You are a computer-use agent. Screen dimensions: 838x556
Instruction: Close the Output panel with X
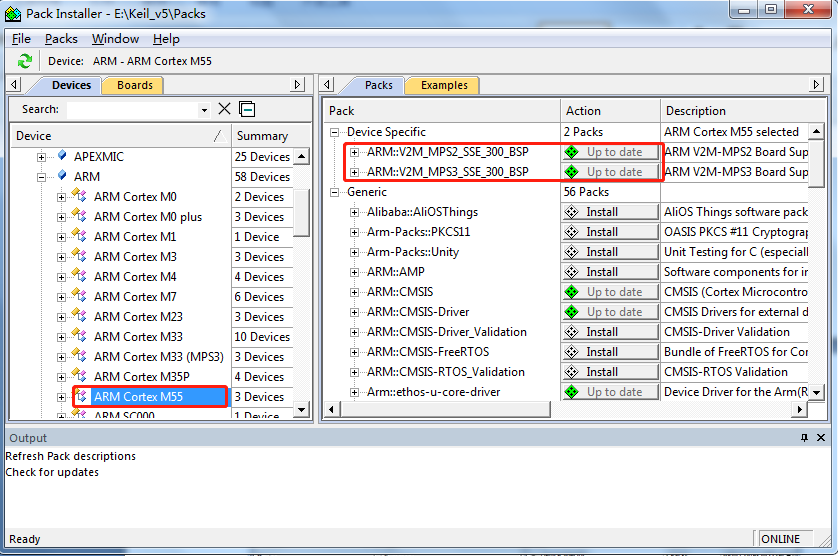click(821, 438)
